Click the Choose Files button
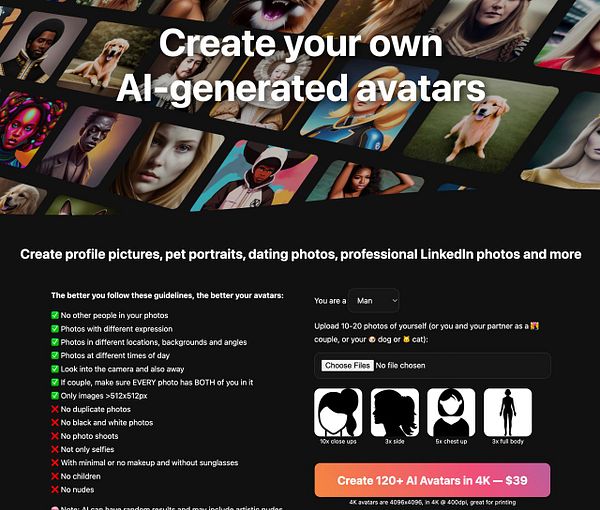Screen dimensions: 600x510 tap(347, 365)
